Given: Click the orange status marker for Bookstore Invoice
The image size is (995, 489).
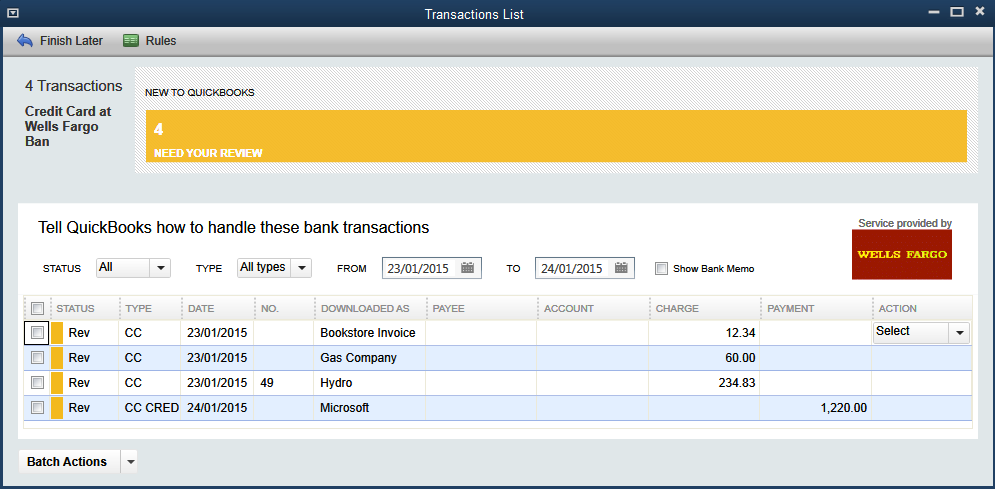Looking at the screenshot, I should coord(56,332).
